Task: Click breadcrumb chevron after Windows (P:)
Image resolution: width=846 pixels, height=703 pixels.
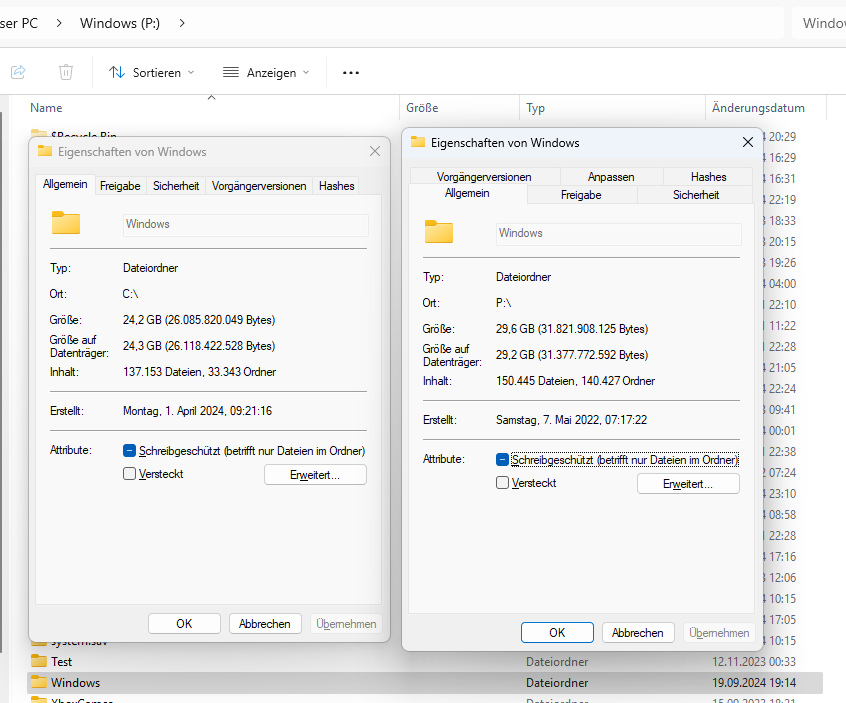Action: 182,23
